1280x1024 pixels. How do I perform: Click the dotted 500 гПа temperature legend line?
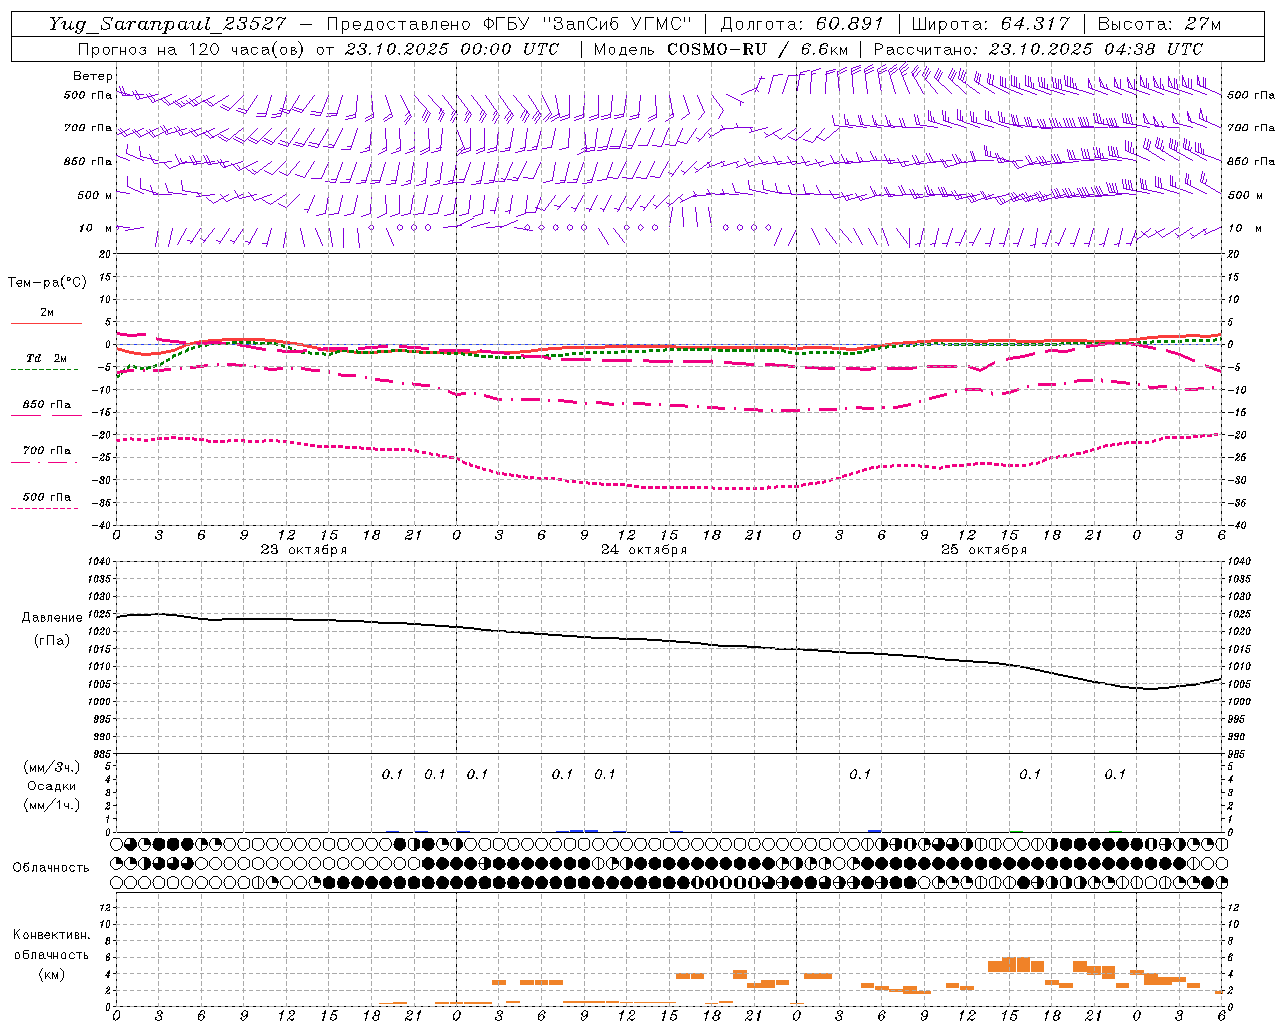(x=45, y=508)
